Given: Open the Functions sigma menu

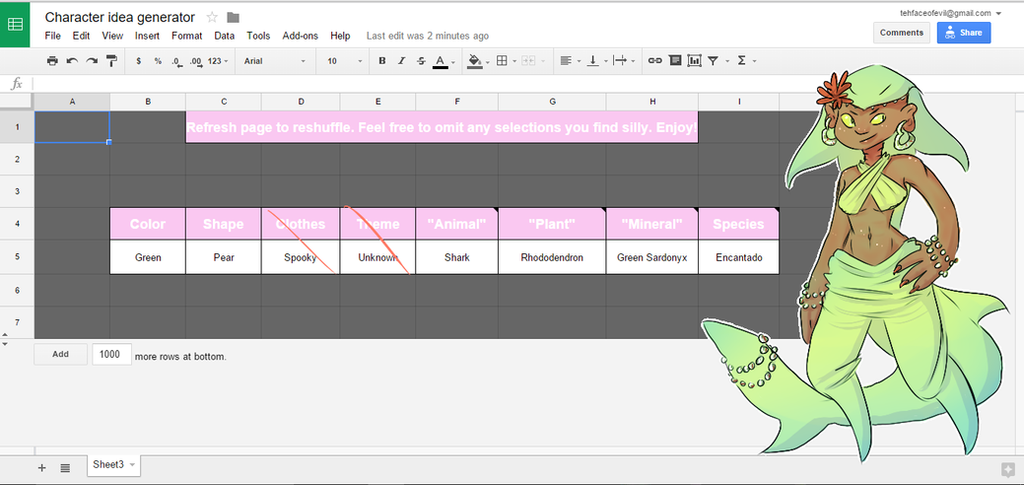Looking at the screenshot, I should pos(741,61).
